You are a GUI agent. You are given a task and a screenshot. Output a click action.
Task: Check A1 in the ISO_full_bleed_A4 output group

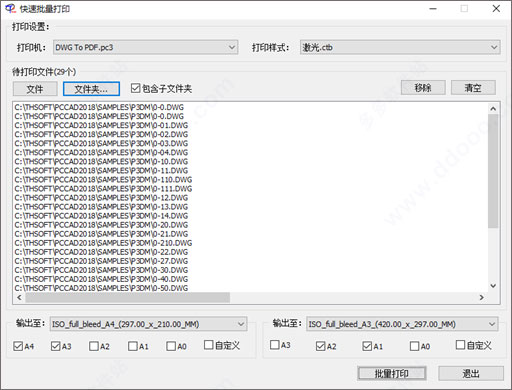[x=138, y=346]
